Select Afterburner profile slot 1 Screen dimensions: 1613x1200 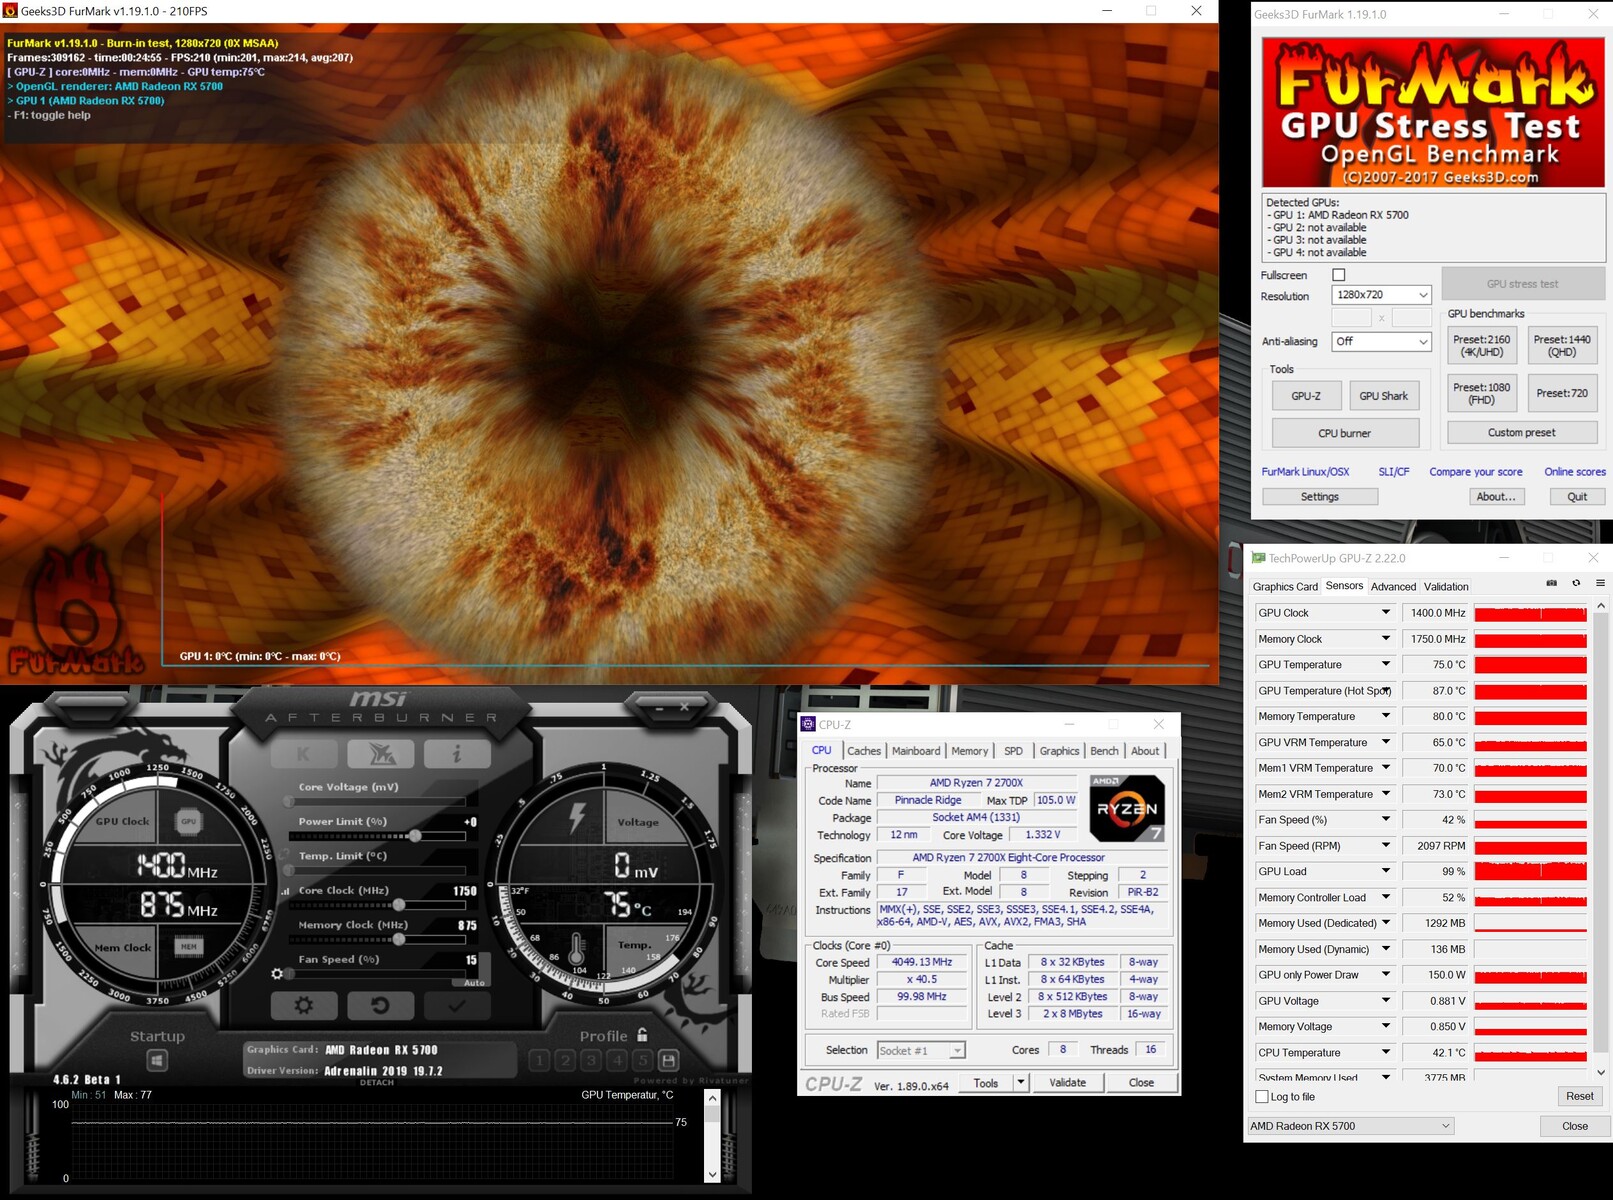539,1060
